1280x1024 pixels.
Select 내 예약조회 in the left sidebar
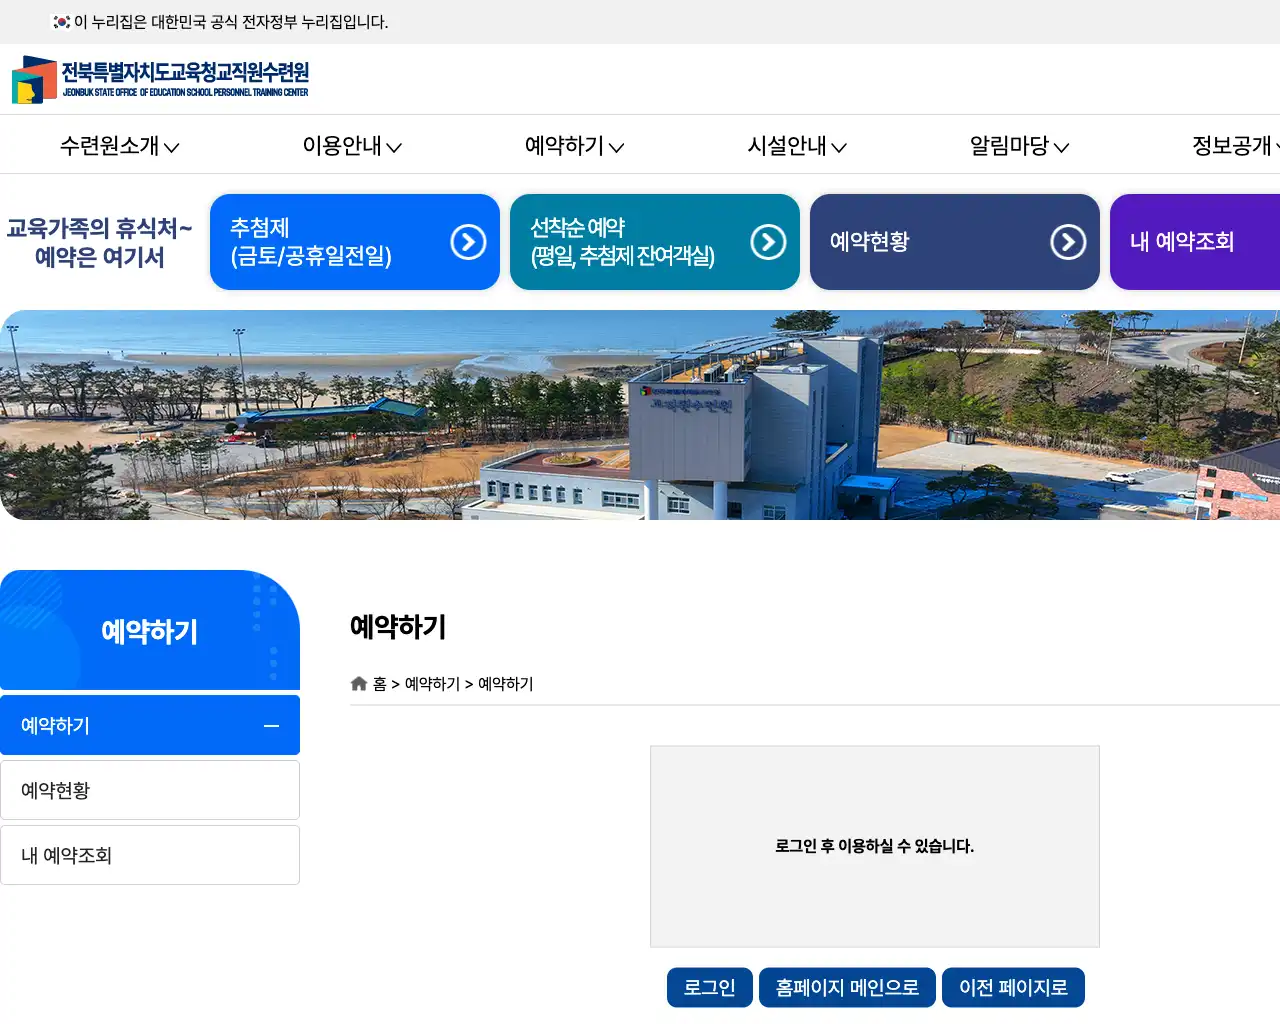[x=150, y=855]
